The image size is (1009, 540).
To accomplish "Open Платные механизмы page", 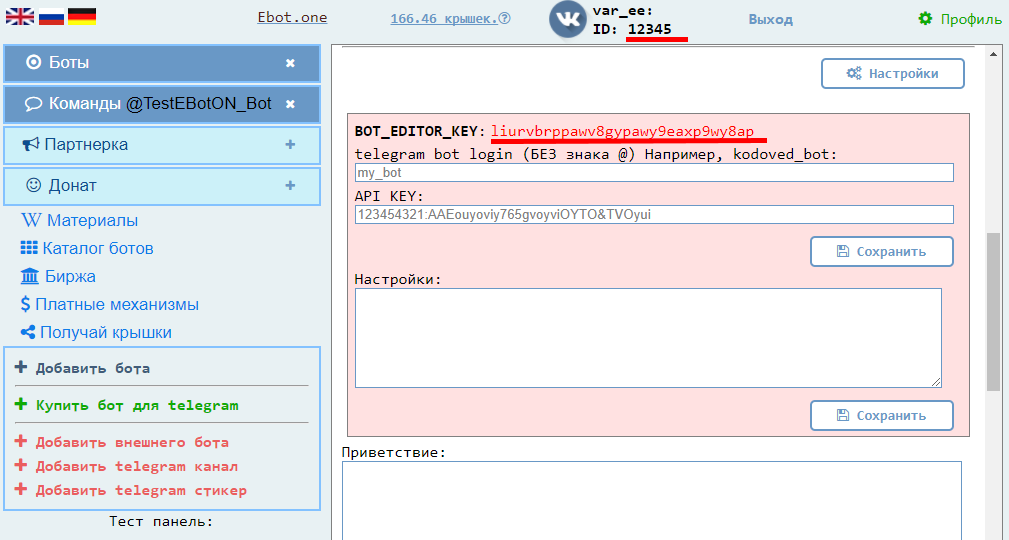I will (116, 305).
